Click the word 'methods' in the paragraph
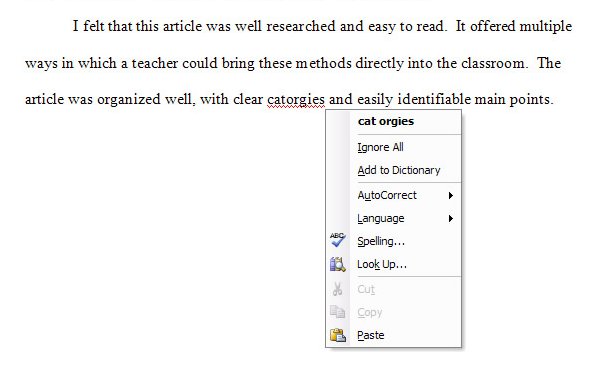The height and width of the screenshot is (381, 603). 323,63
